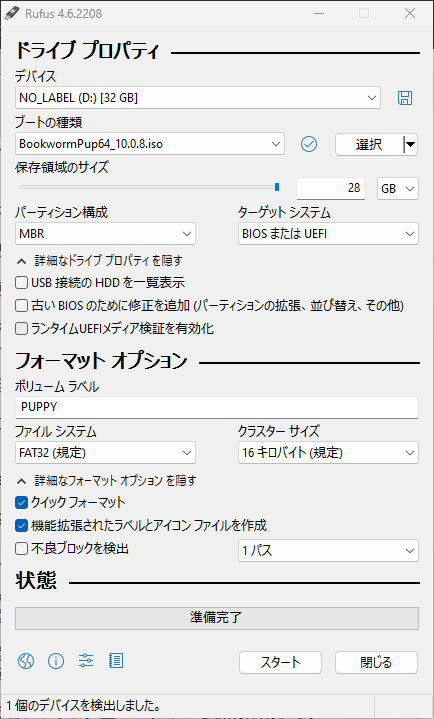Click the 選択 button

pyautogui.click(x=369, y=144)
